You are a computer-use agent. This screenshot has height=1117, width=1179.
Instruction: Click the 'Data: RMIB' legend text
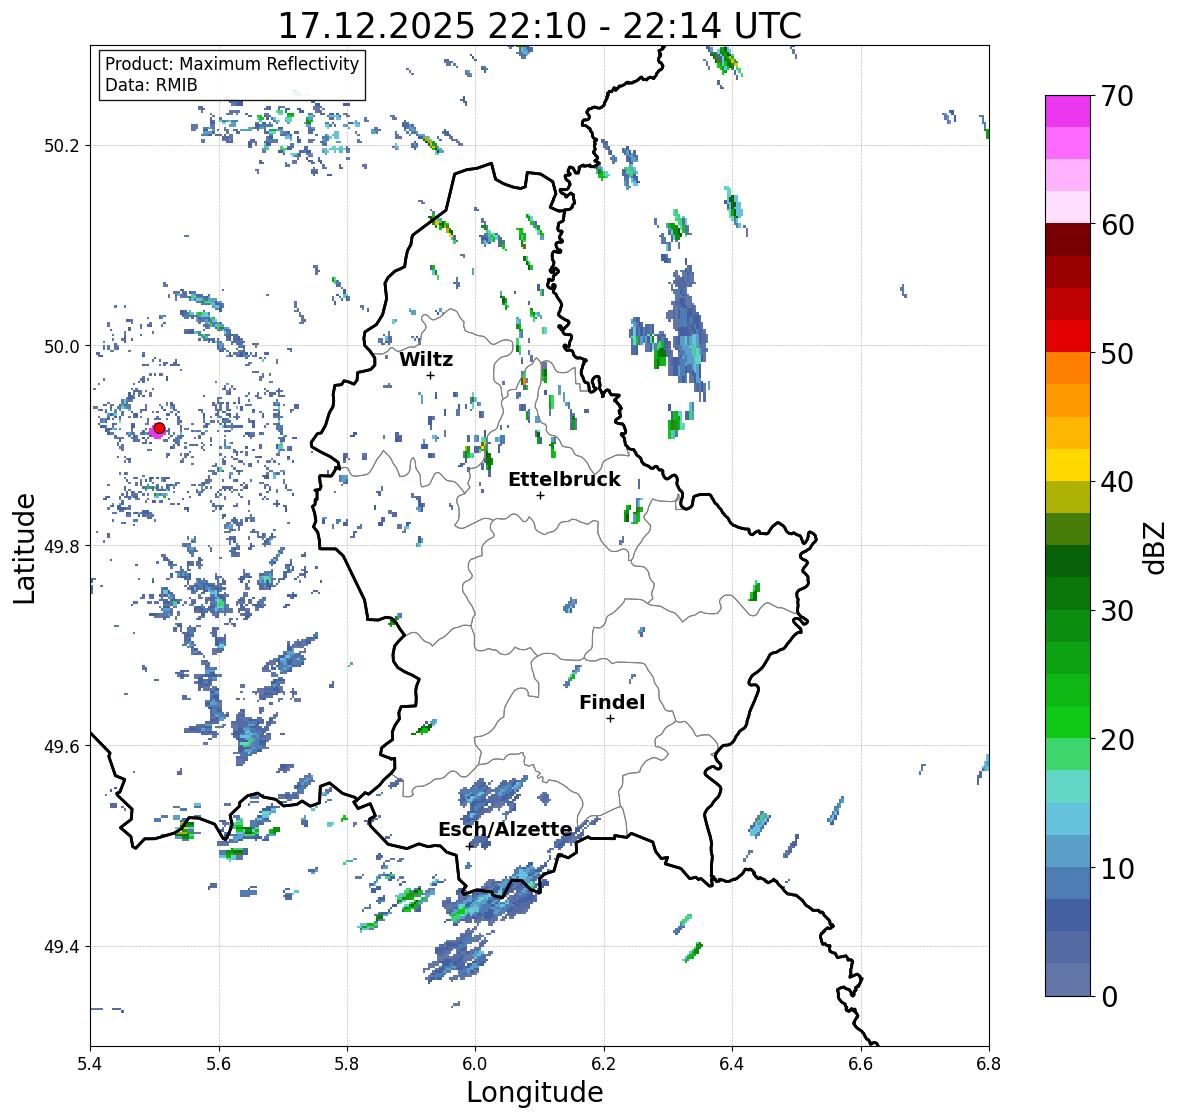pyautogui.click(x=151, y=85)
